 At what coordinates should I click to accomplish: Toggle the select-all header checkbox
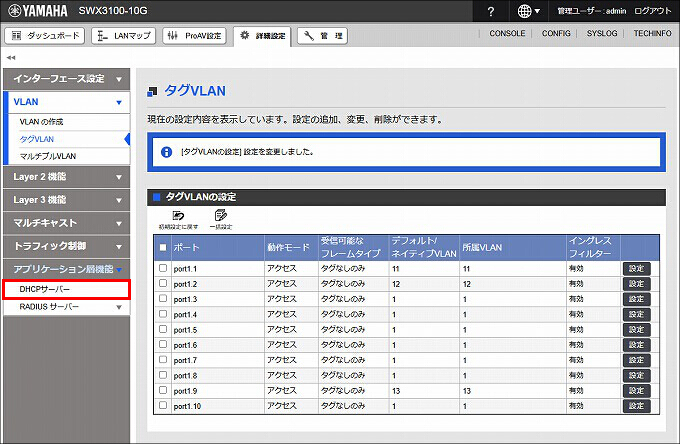point(163,247)
